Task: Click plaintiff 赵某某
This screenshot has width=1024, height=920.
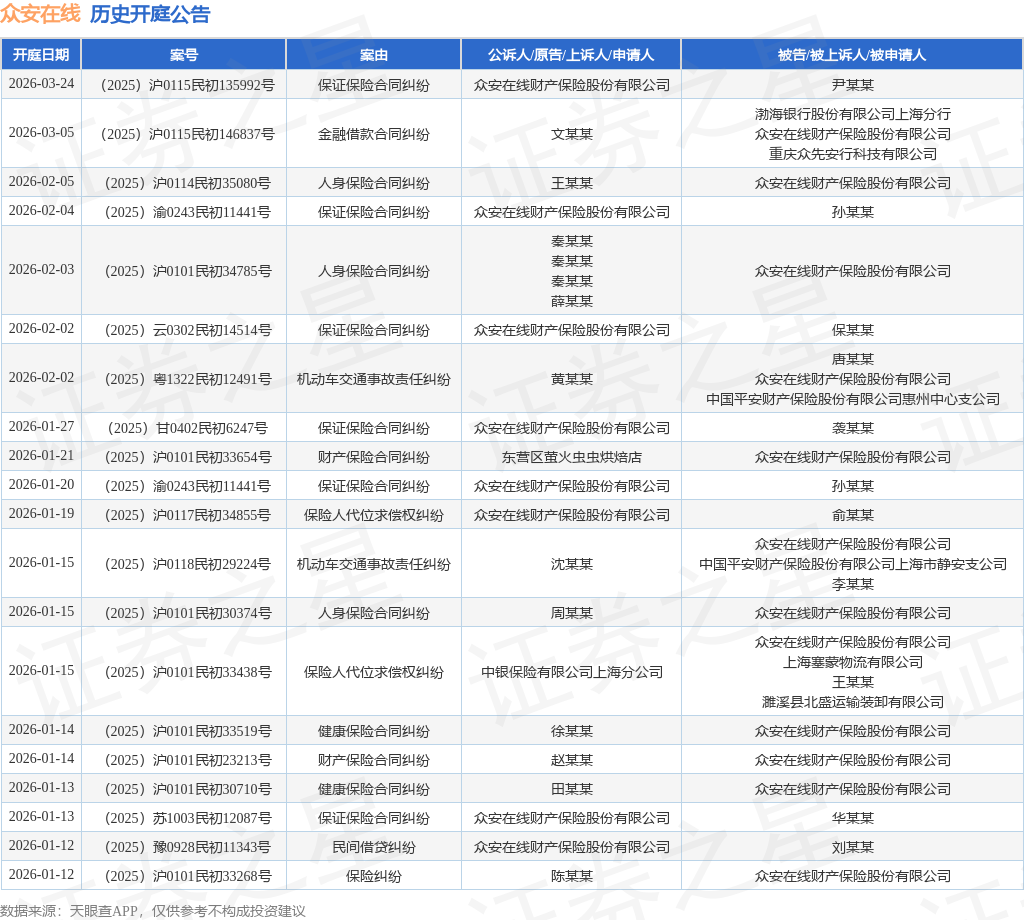Action: tap(571, 760)
